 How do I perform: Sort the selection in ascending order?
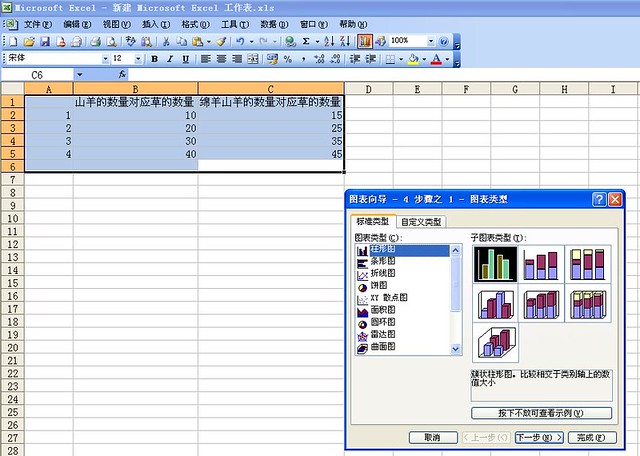click(x=329, y=41)
